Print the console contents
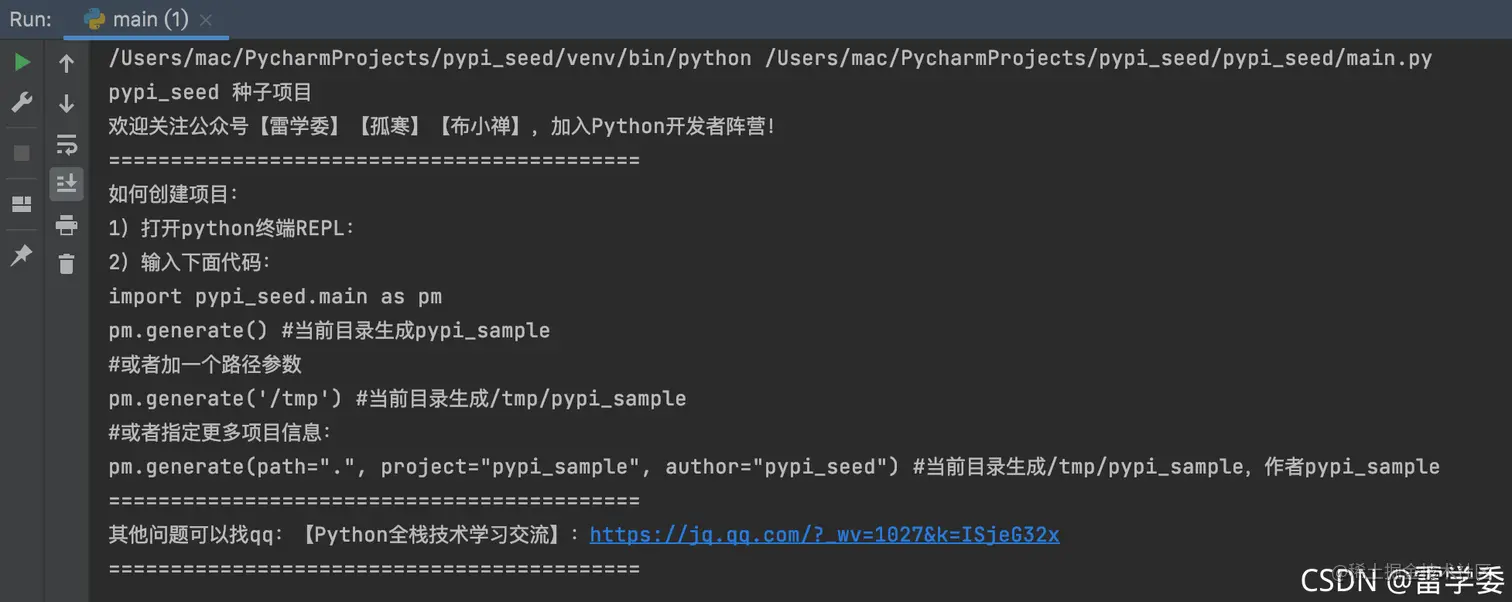 [66, 224]
